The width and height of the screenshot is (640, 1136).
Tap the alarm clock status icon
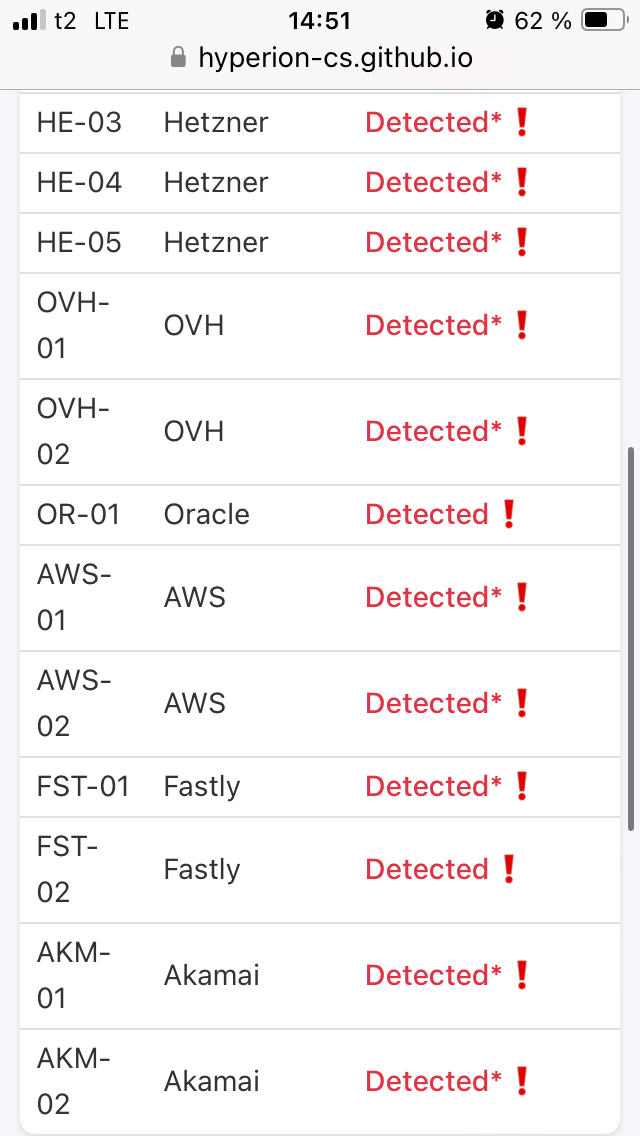[494, 20]
